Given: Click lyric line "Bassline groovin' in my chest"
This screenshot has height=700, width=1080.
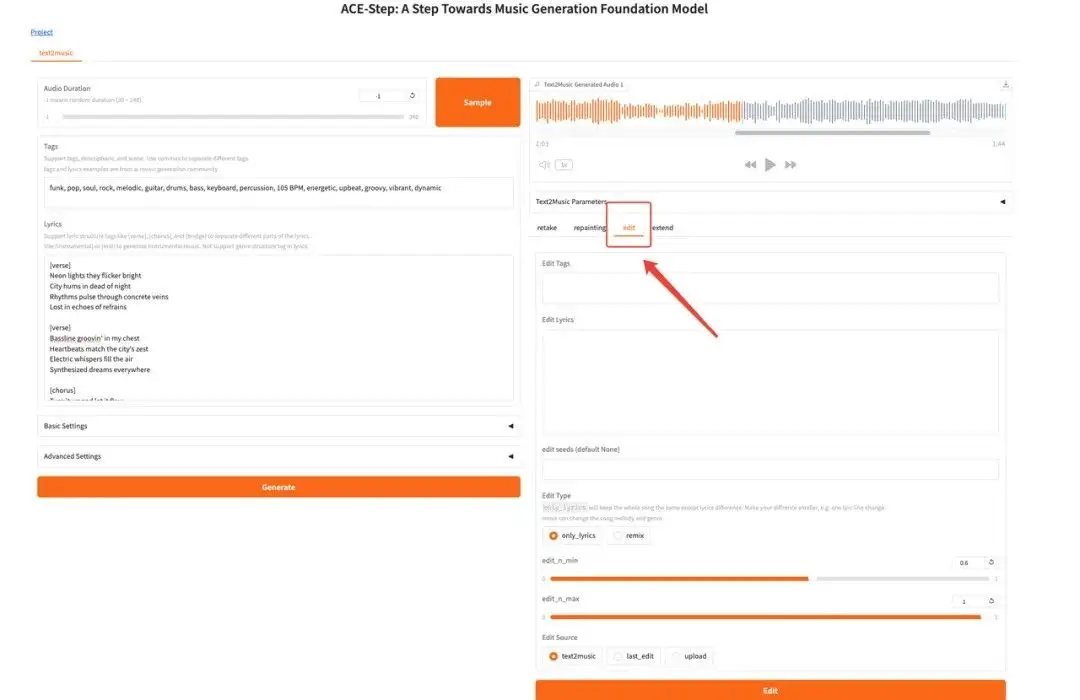Looking at the screenshot, I should pyautogui.click(x=94, y=338).
